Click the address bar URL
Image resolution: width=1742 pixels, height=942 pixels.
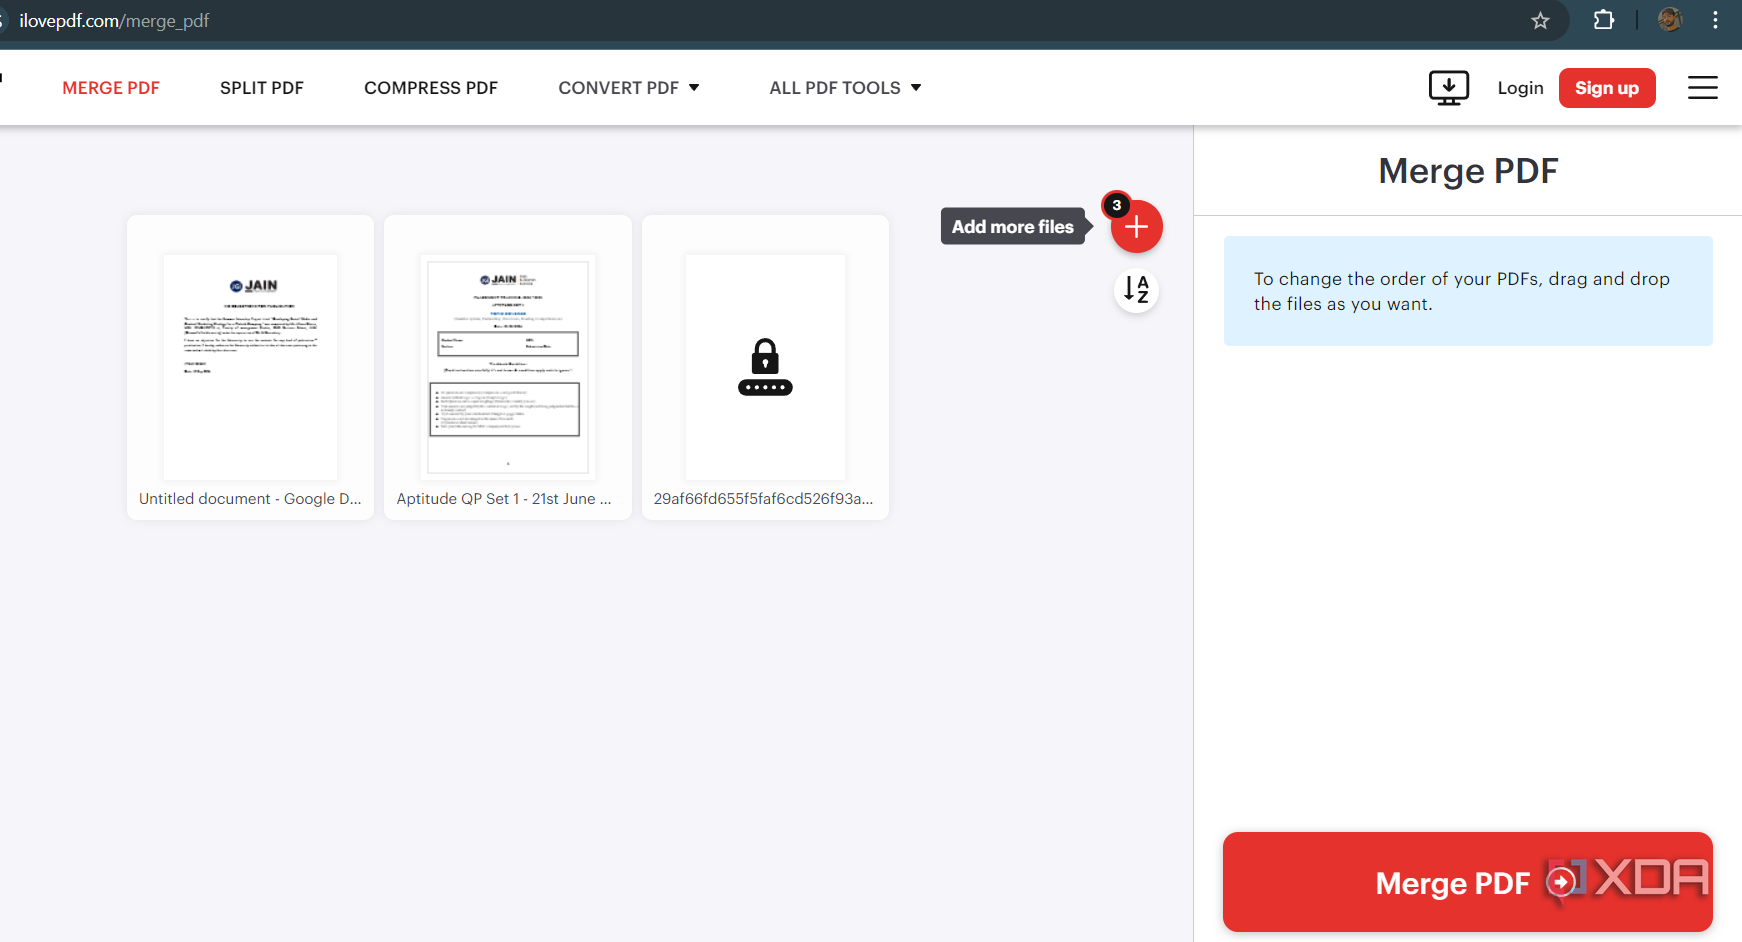(x=114, y=20)
